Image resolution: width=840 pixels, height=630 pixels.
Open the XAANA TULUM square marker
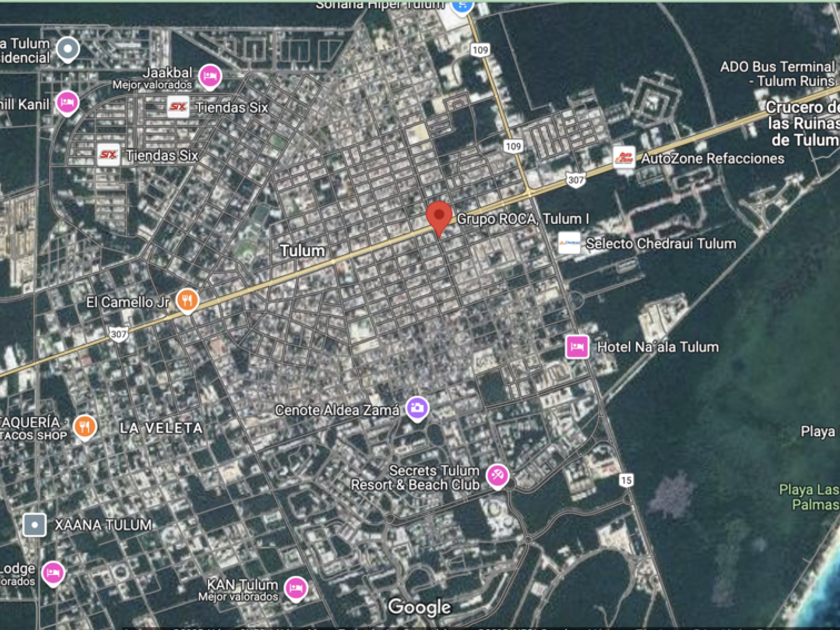pyautogui.click(x=35, y=525)
